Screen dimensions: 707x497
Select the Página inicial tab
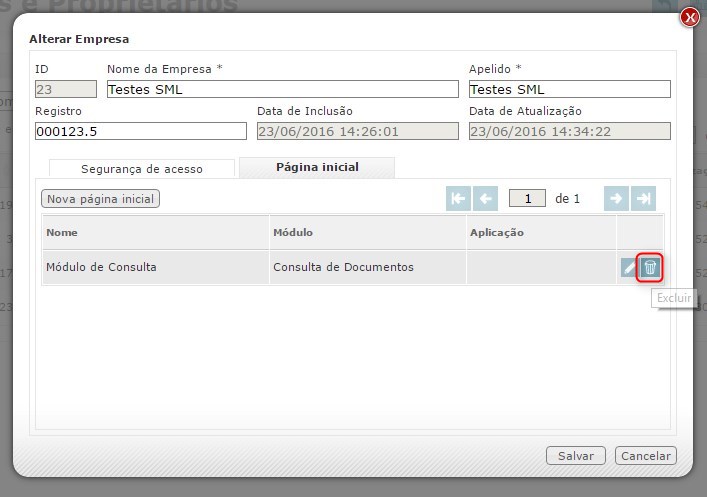click(317, 167)
